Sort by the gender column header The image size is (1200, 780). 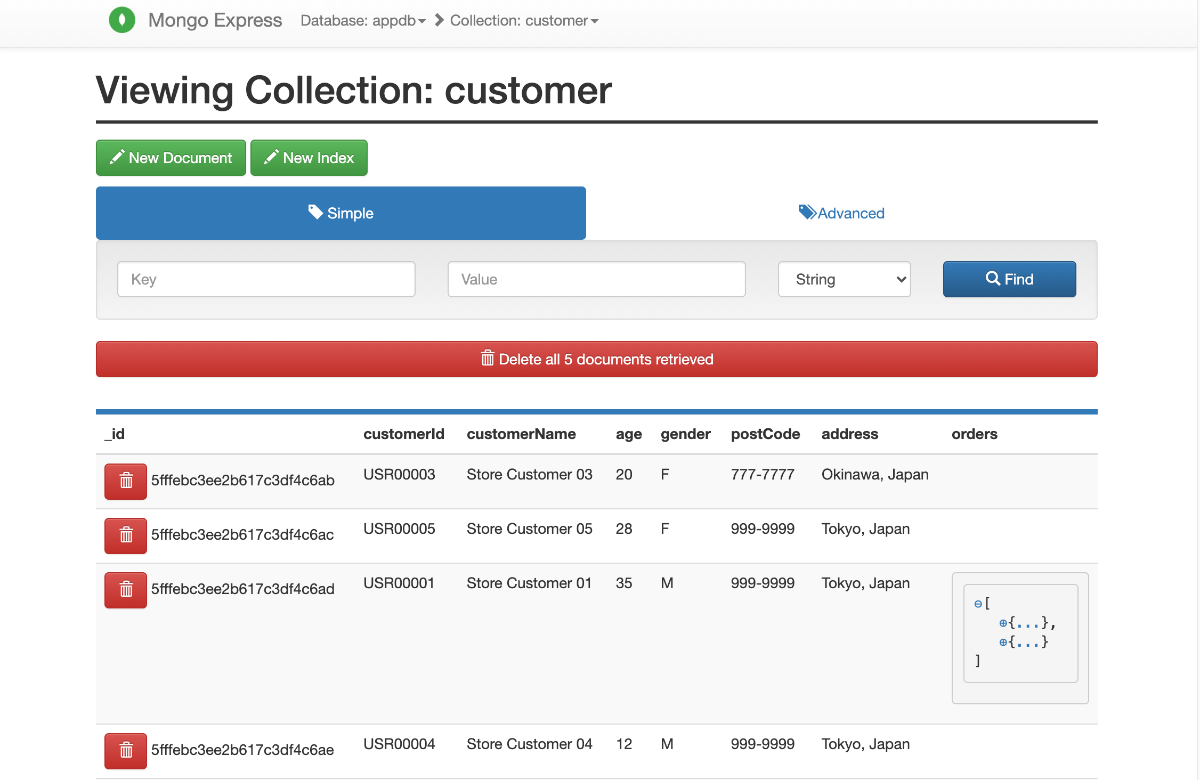[686, 434]
